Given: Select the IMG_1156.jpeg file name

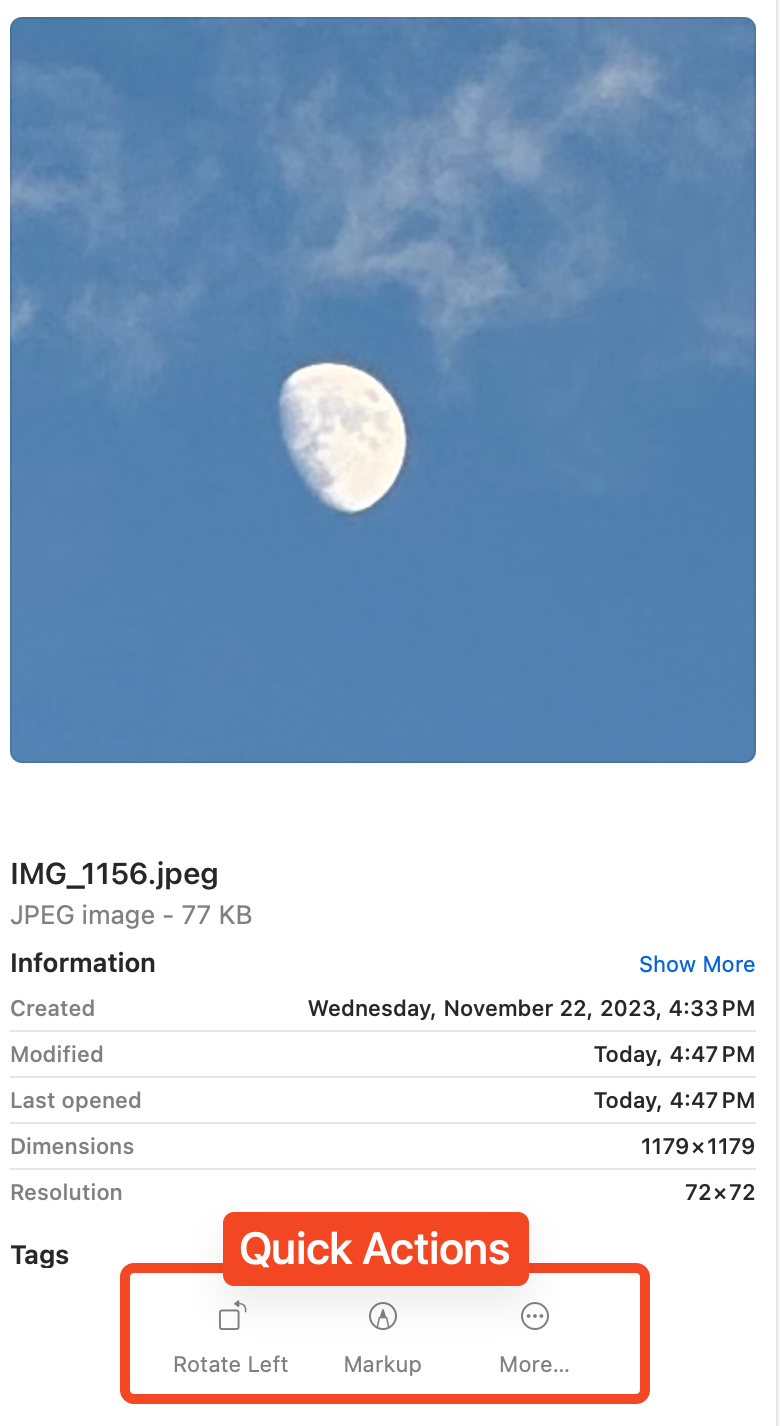Looking at the screenshot, I should coord(114,874).
